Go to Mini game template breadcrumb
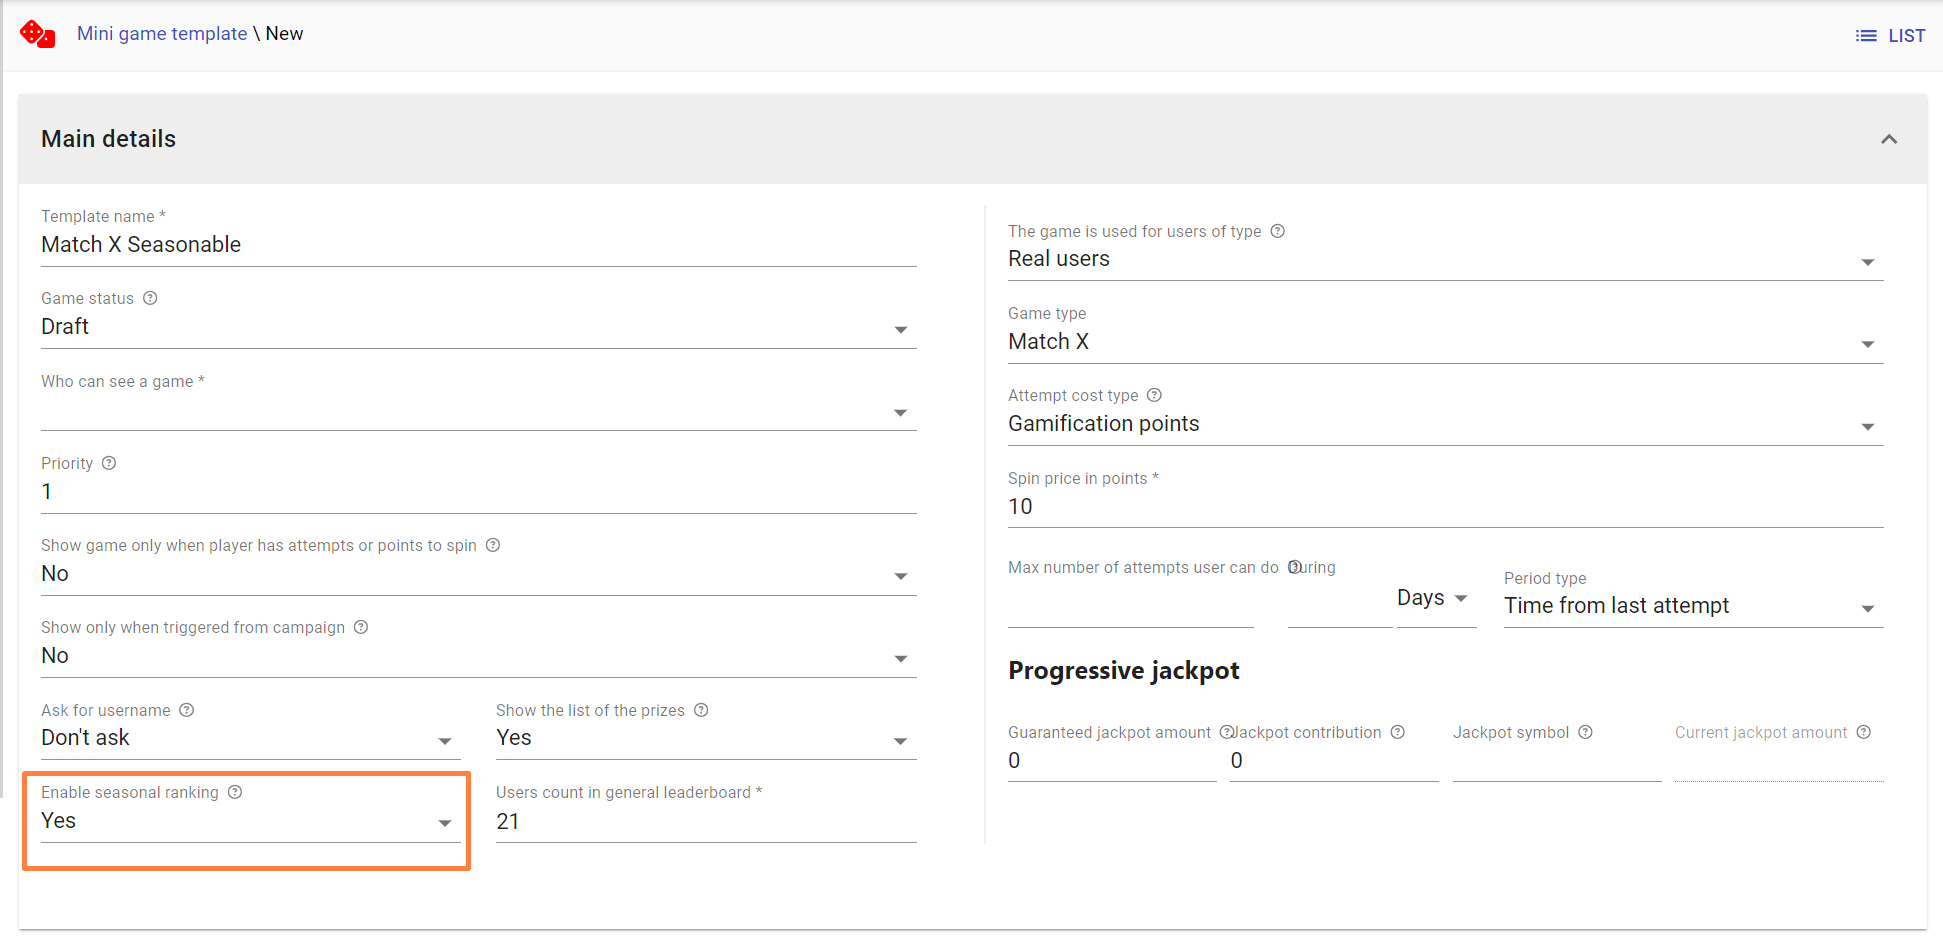 pos(162,33)
